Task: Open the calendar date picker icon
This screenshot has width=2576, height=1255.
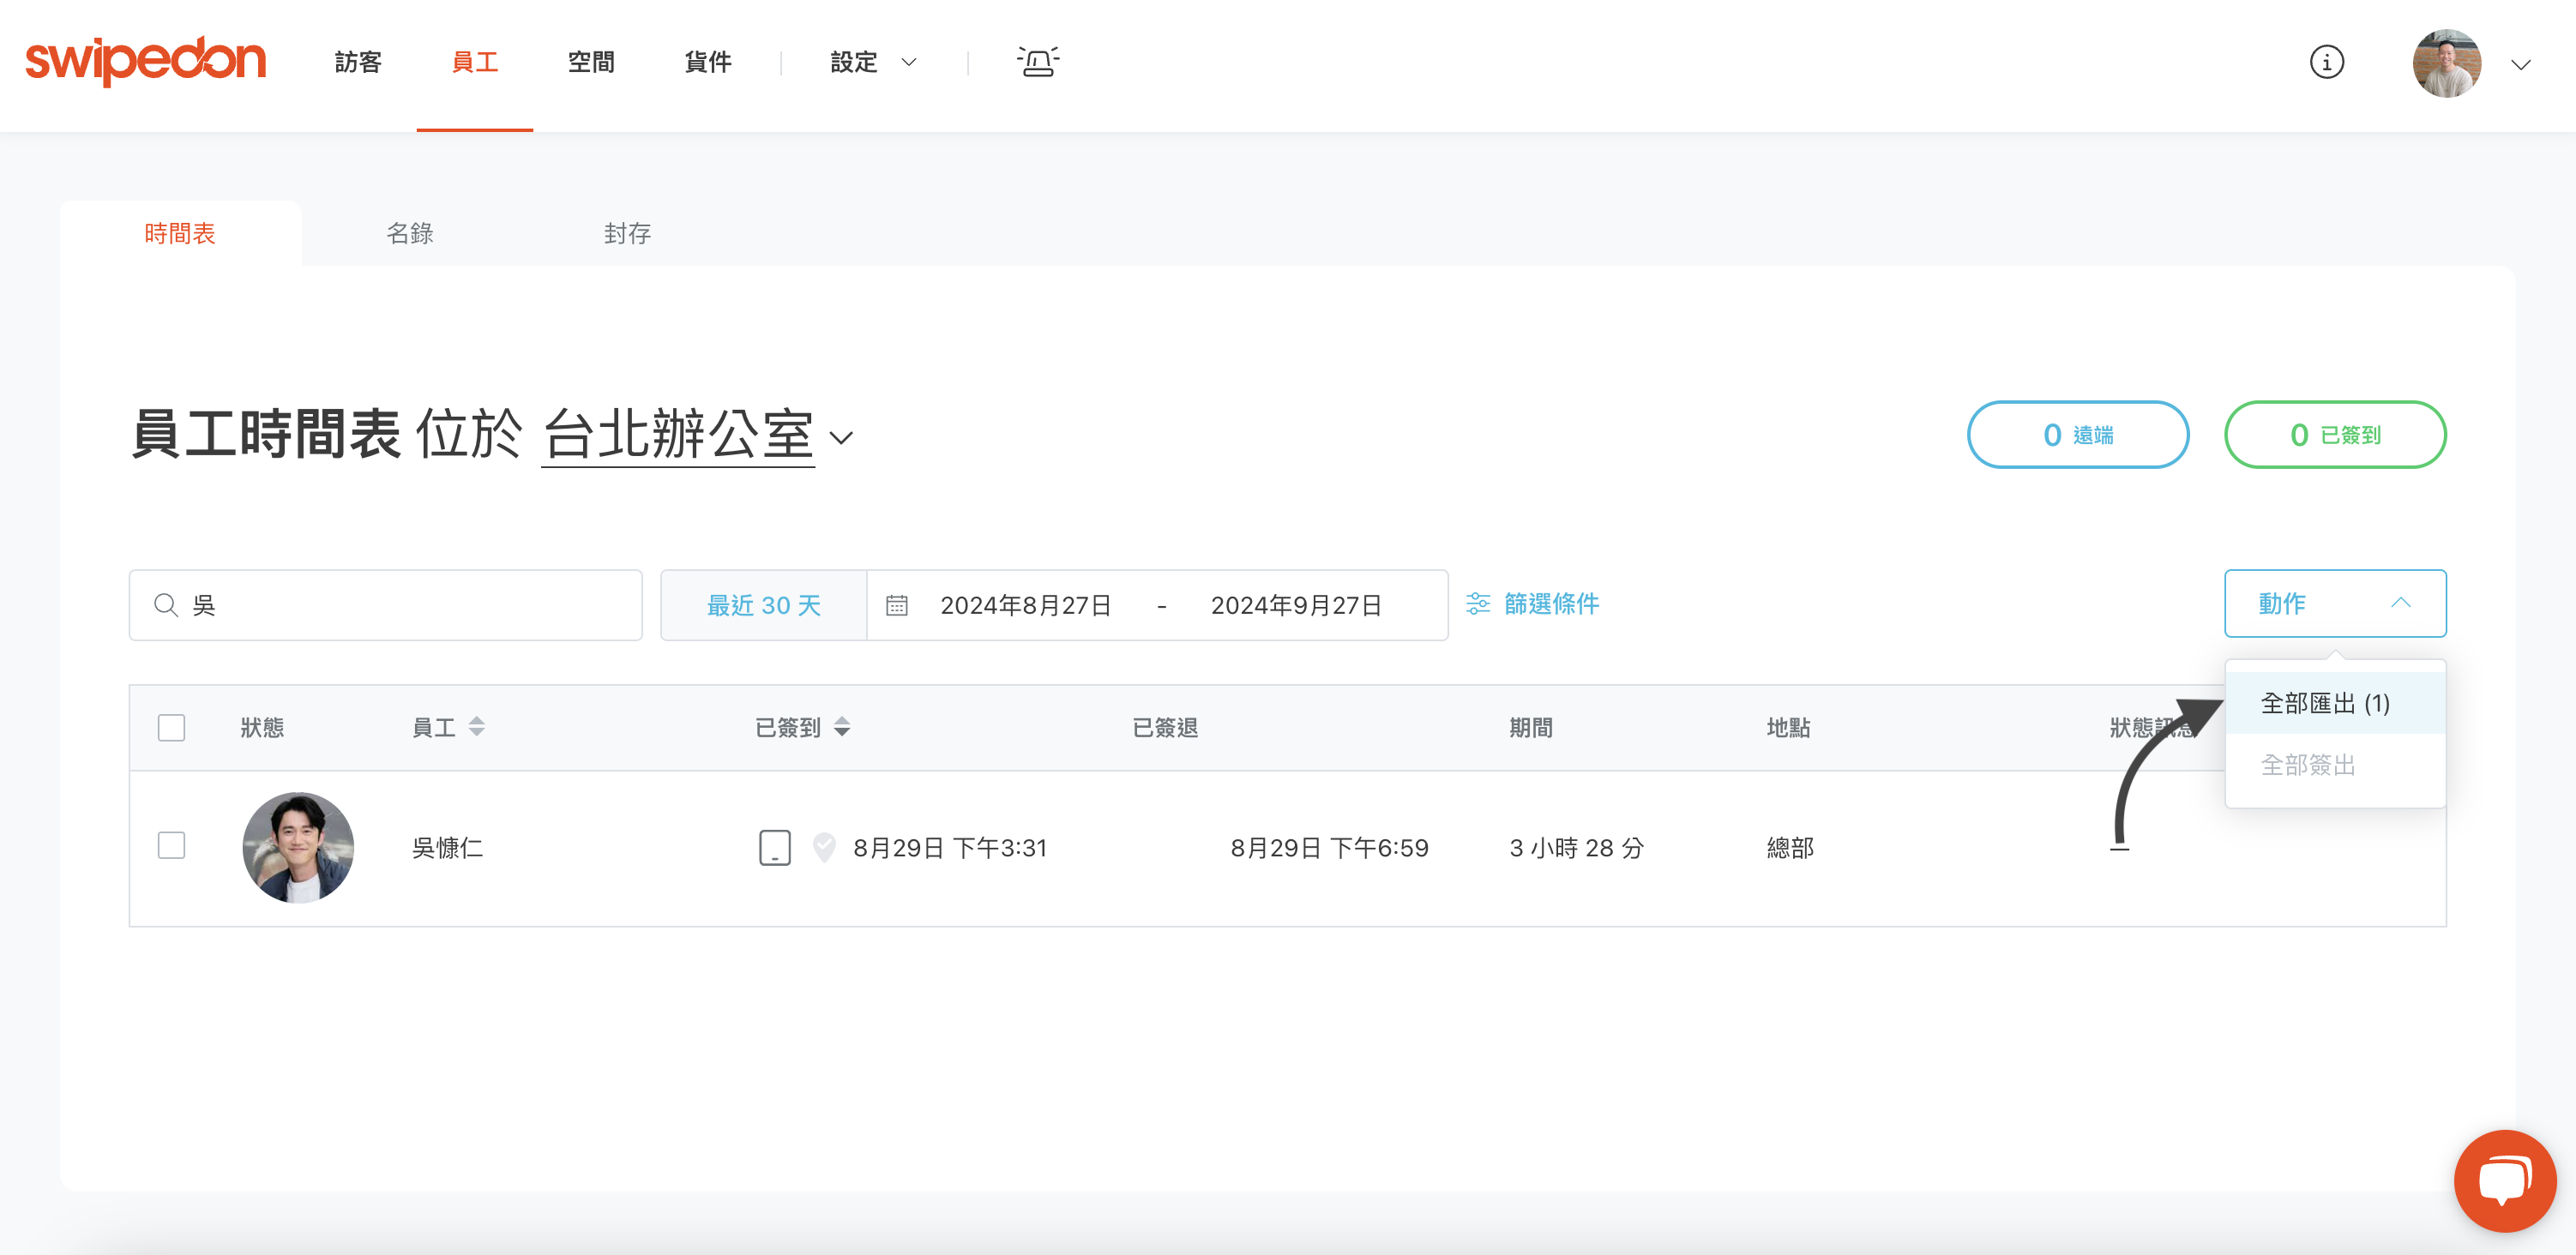Action: (897, 605)
